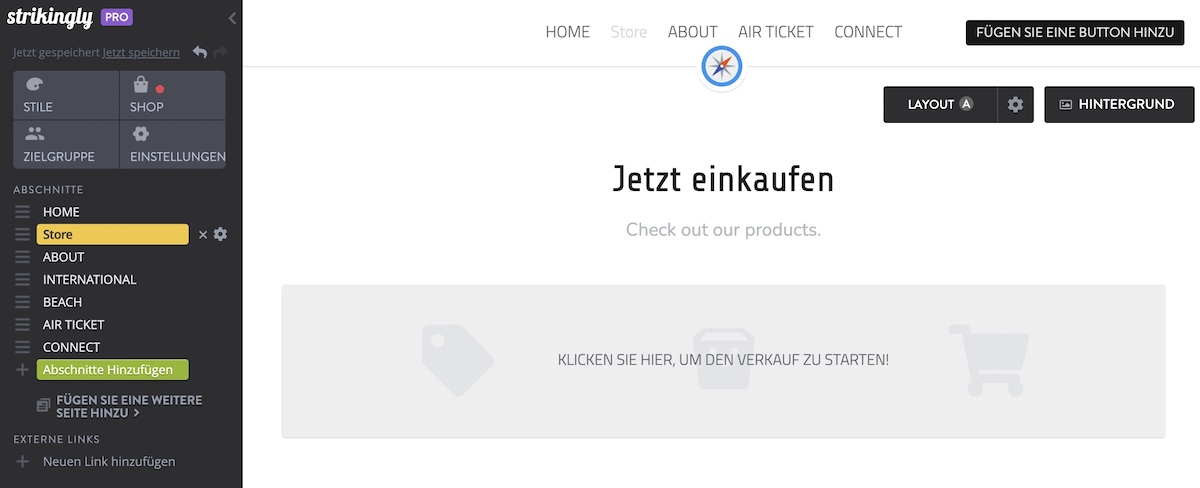Screen dimensions: 1200x488
Task: Click the compass icon below the navigation
Action: (721, 67)
